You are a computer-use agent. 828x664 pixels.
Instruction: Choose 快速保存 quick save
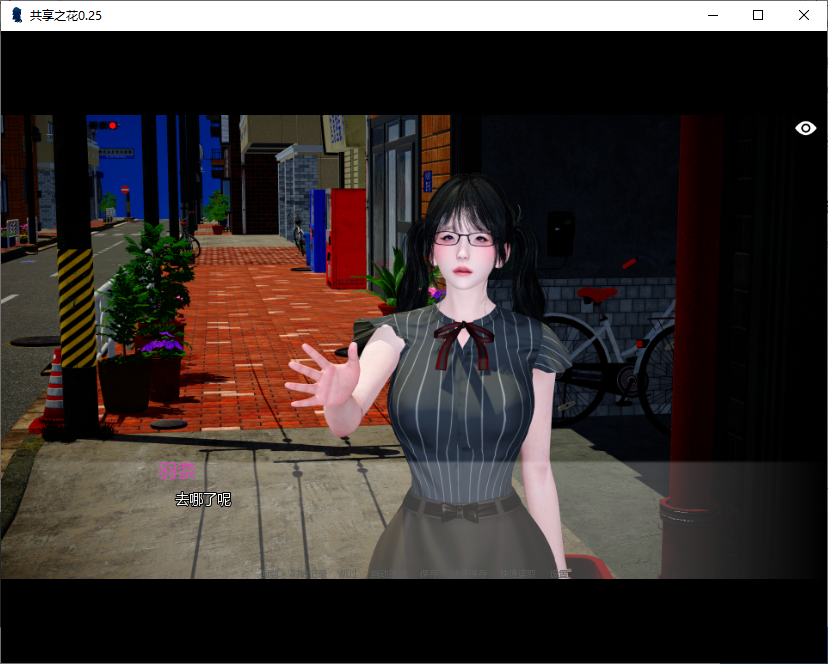coord(469,574)
